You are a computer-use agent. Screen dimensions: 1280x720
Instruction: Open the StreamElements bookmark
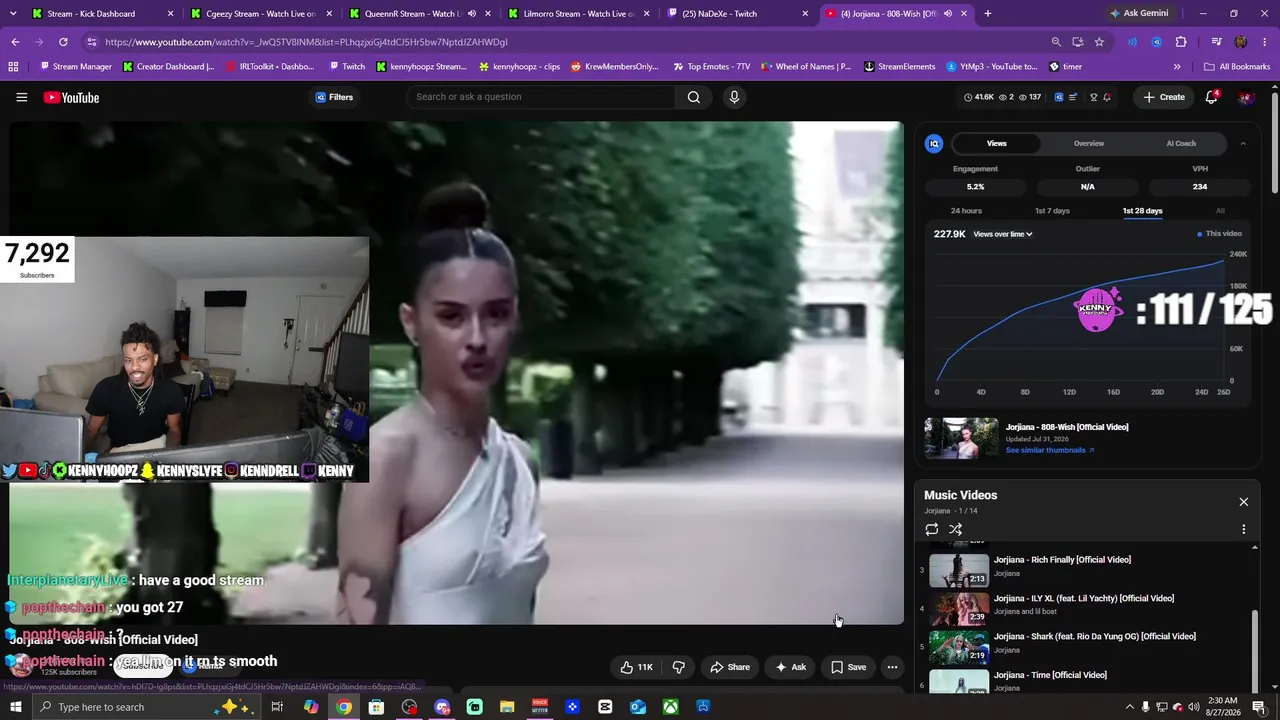pyautogui.click(x=900, y=67)
